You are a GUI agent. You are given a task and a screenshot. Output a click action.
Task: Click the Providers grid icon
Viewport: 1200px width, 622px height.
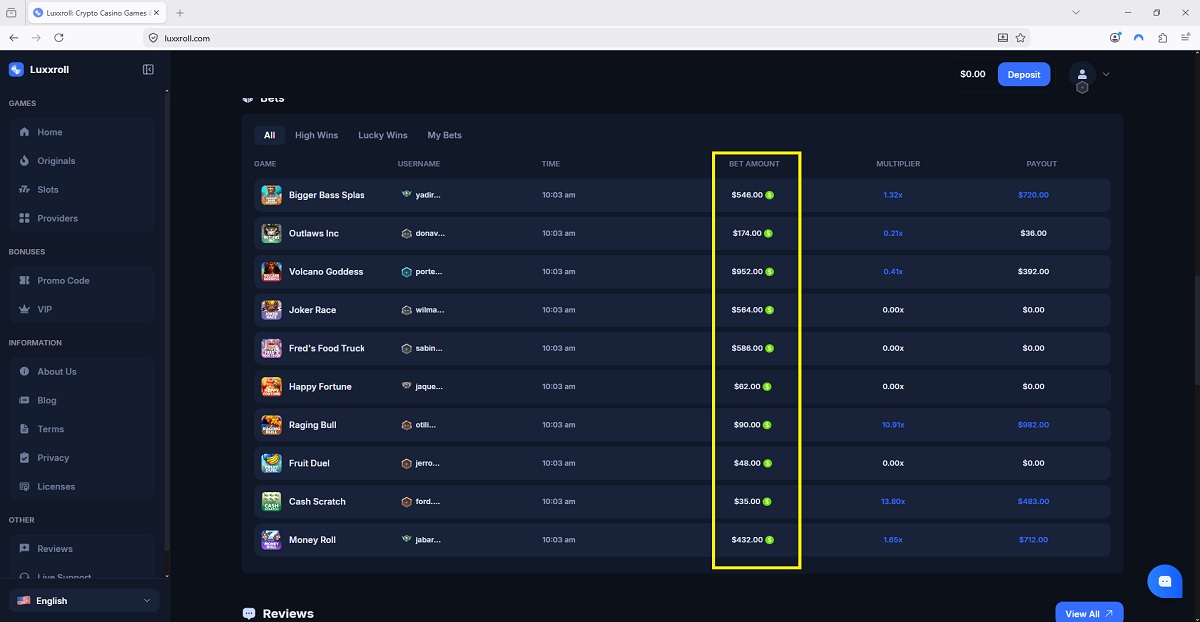click(x=25, y=218)
